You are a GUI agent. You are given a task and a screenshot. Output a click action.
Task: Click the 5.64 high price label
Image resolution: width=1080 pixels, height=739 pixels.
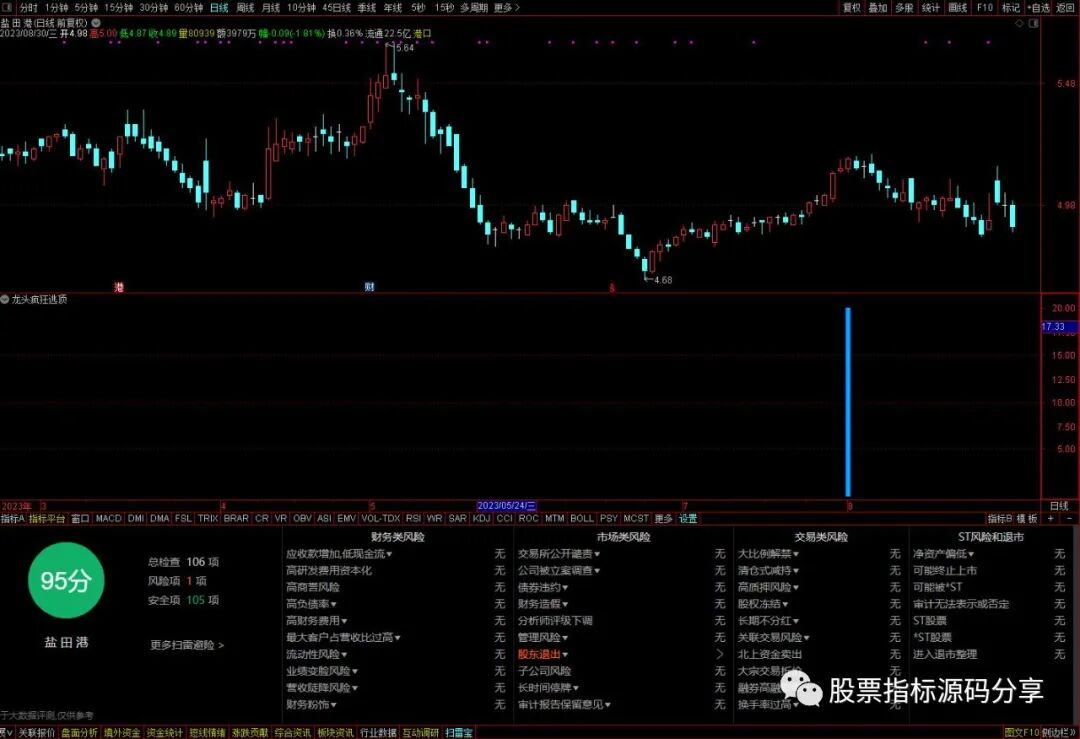[405, 48]
